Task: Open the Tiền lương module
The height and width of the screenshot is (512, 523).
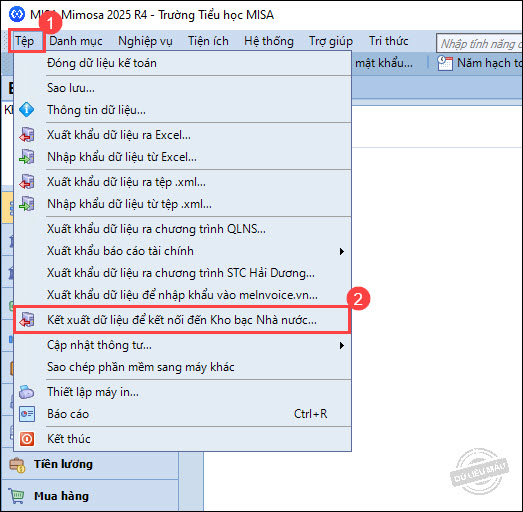Action: click(90, 464)
